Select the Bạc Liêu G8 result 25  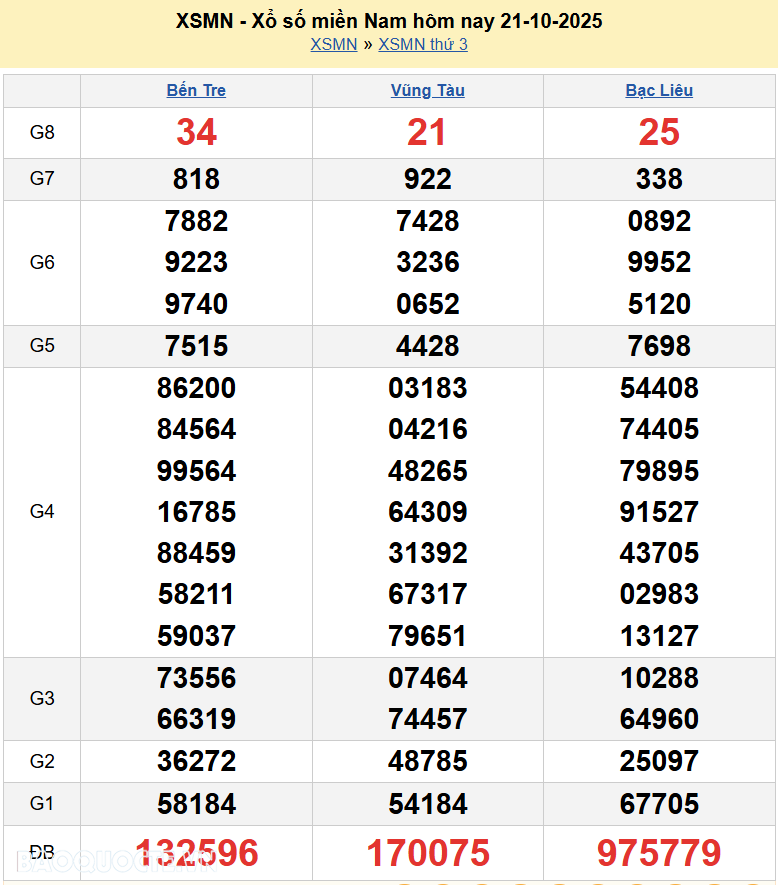point(659,132)
